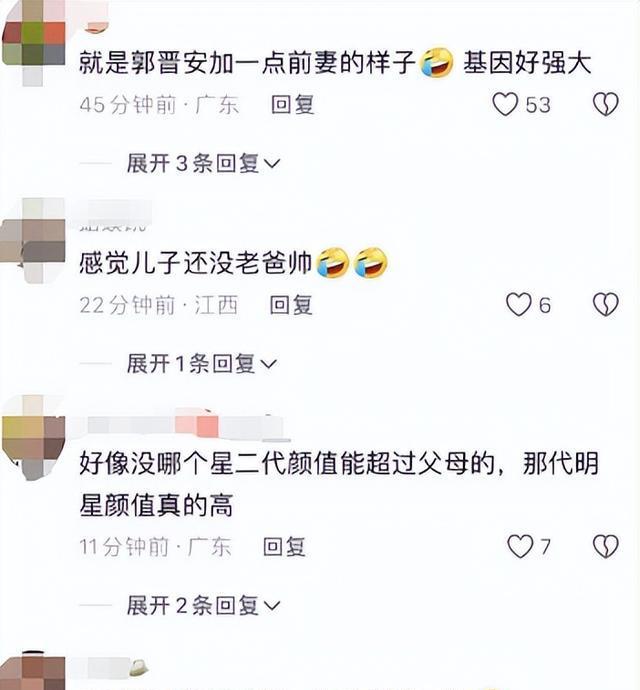Dislike the comment posted from 江西
The width and height of the screenshot is (640, 690).
[x=606, y=305]
